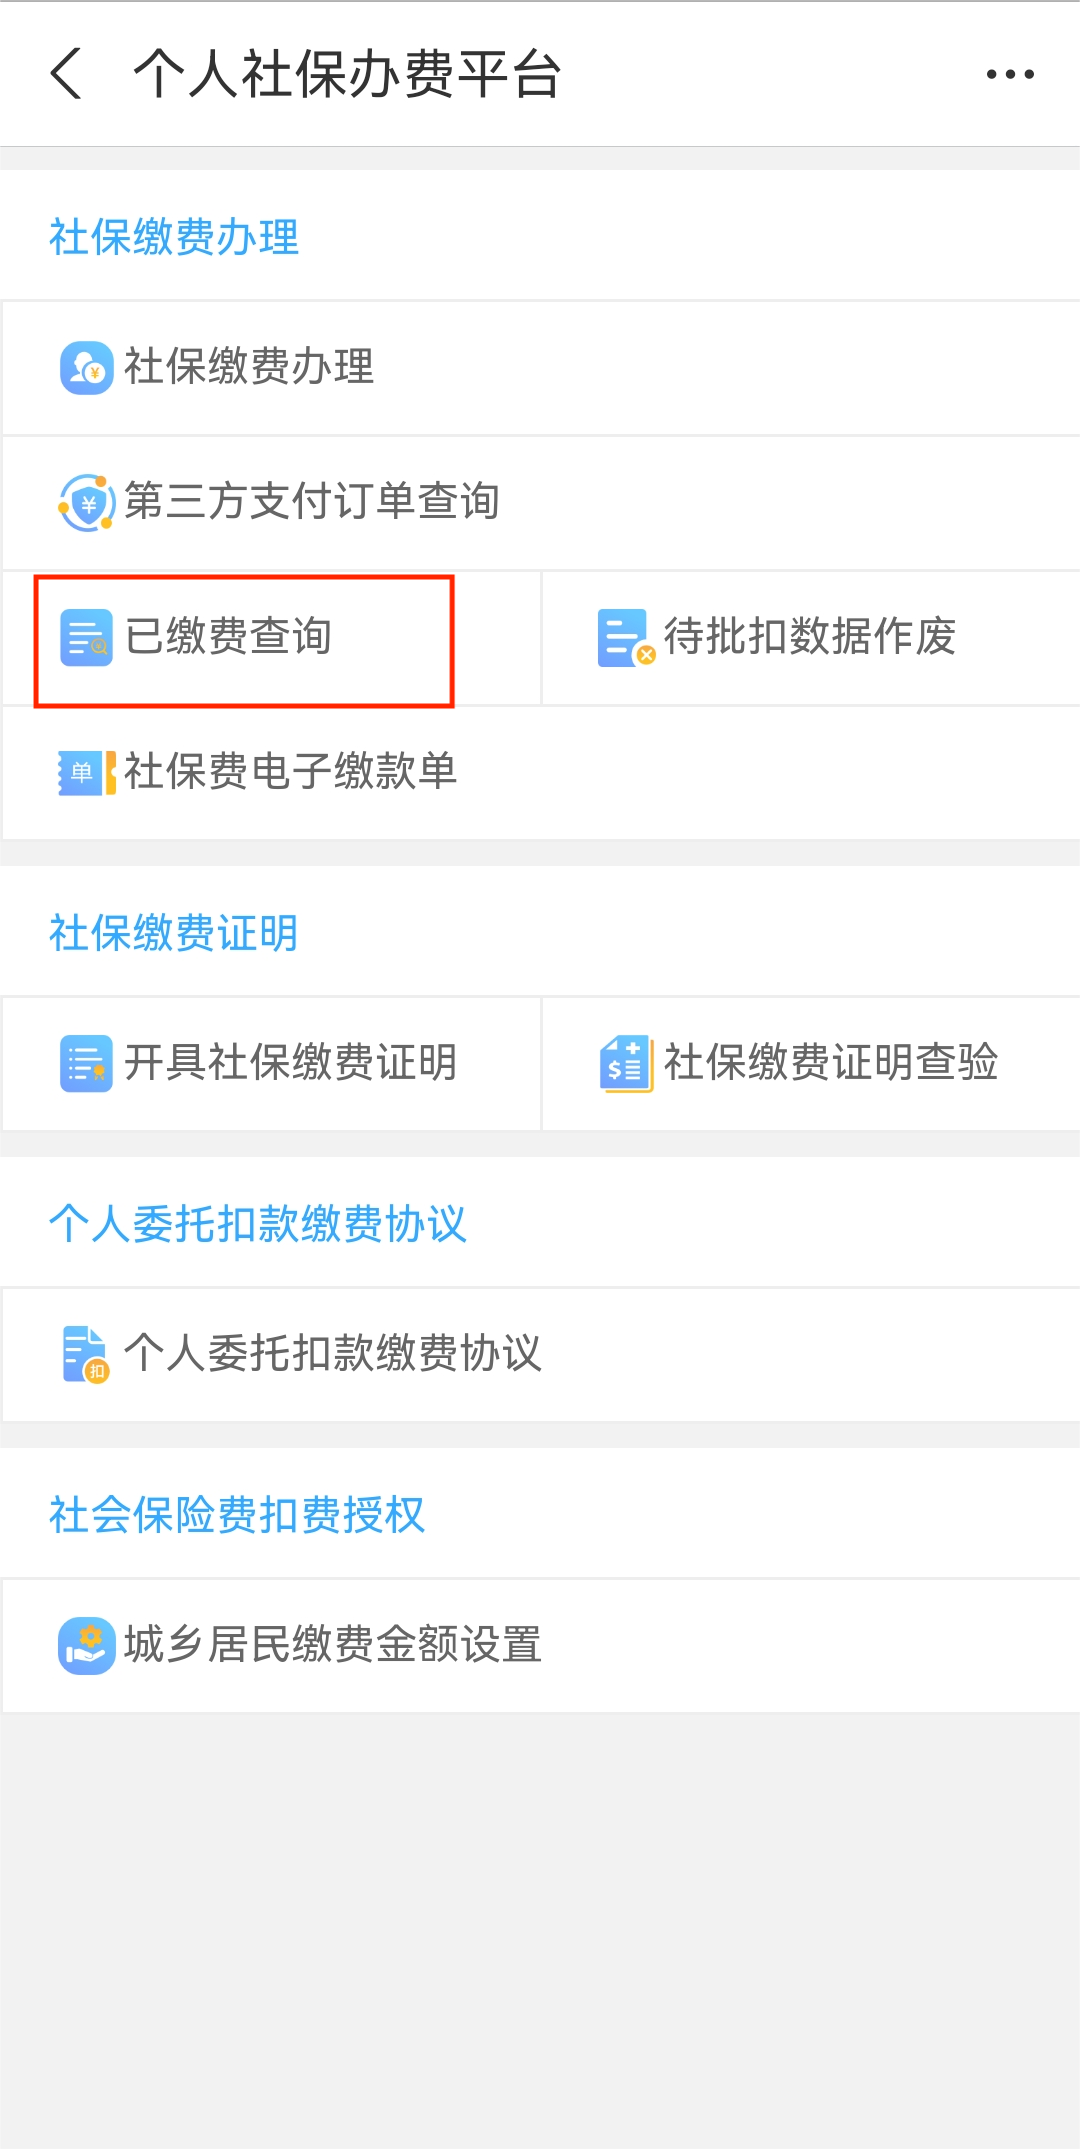Open 社保缴费证明查验 label

coord(831,1062)
